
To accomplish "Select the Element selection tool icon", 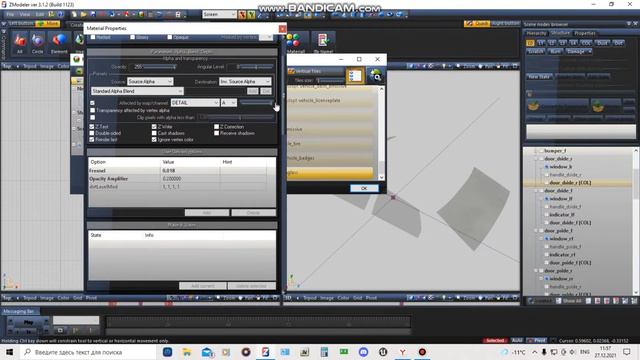I will tap(59, 41).
